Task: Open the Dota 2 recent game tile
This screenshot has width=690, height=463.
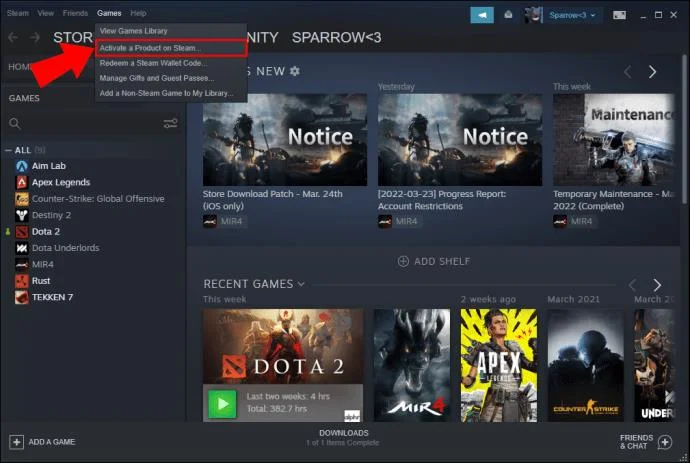Action: tap(283, 346)
